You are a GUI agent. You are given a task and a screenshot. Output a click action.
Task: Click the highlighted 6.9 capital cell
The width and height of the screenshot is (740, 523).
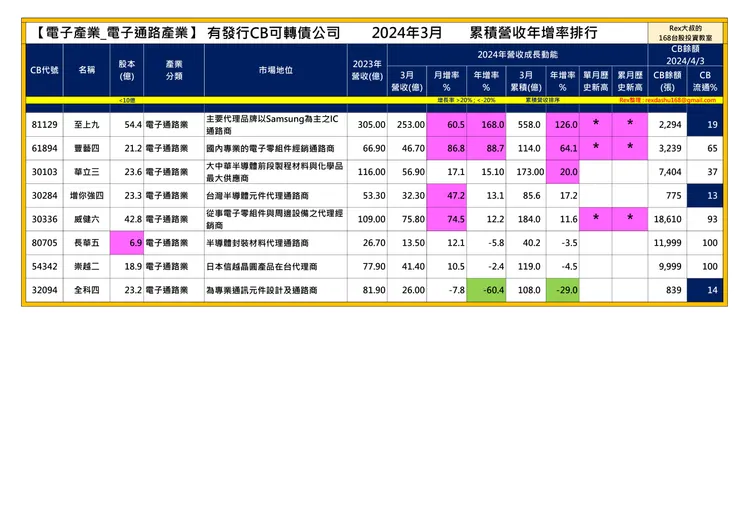tap(126, 243)
